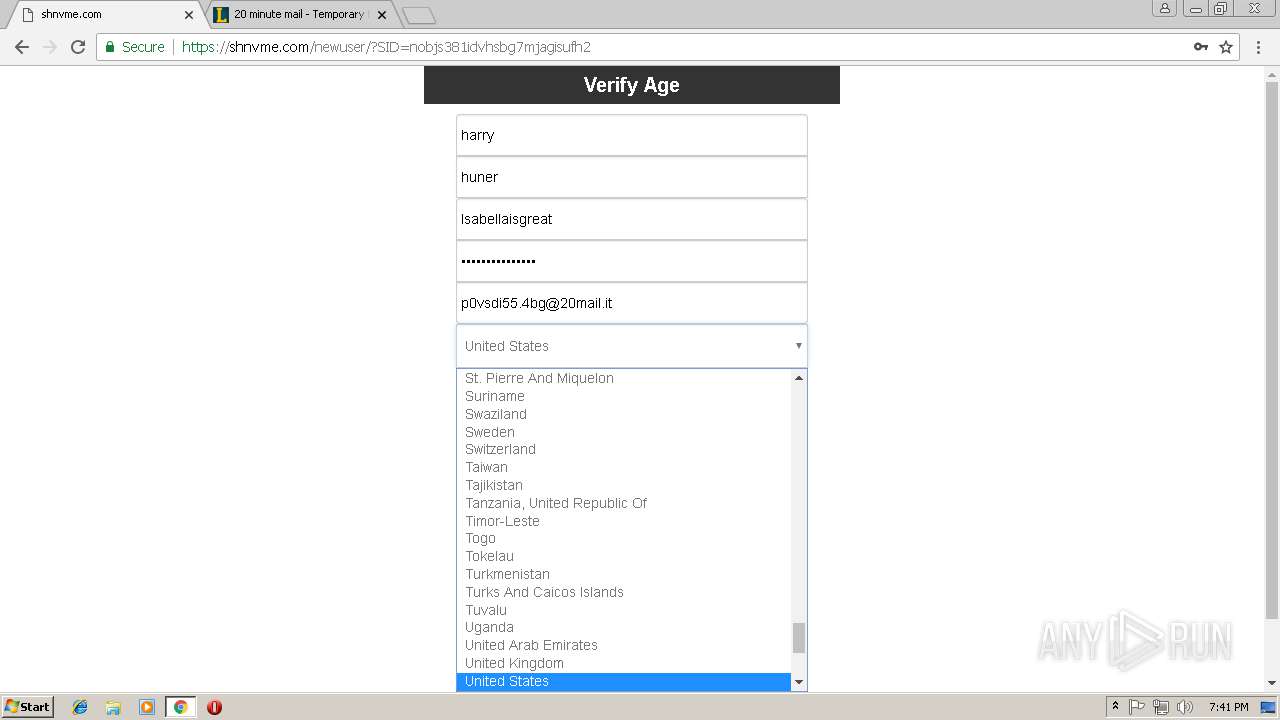
Task: Select the highlighted United States option
Action: click(624, 681)
